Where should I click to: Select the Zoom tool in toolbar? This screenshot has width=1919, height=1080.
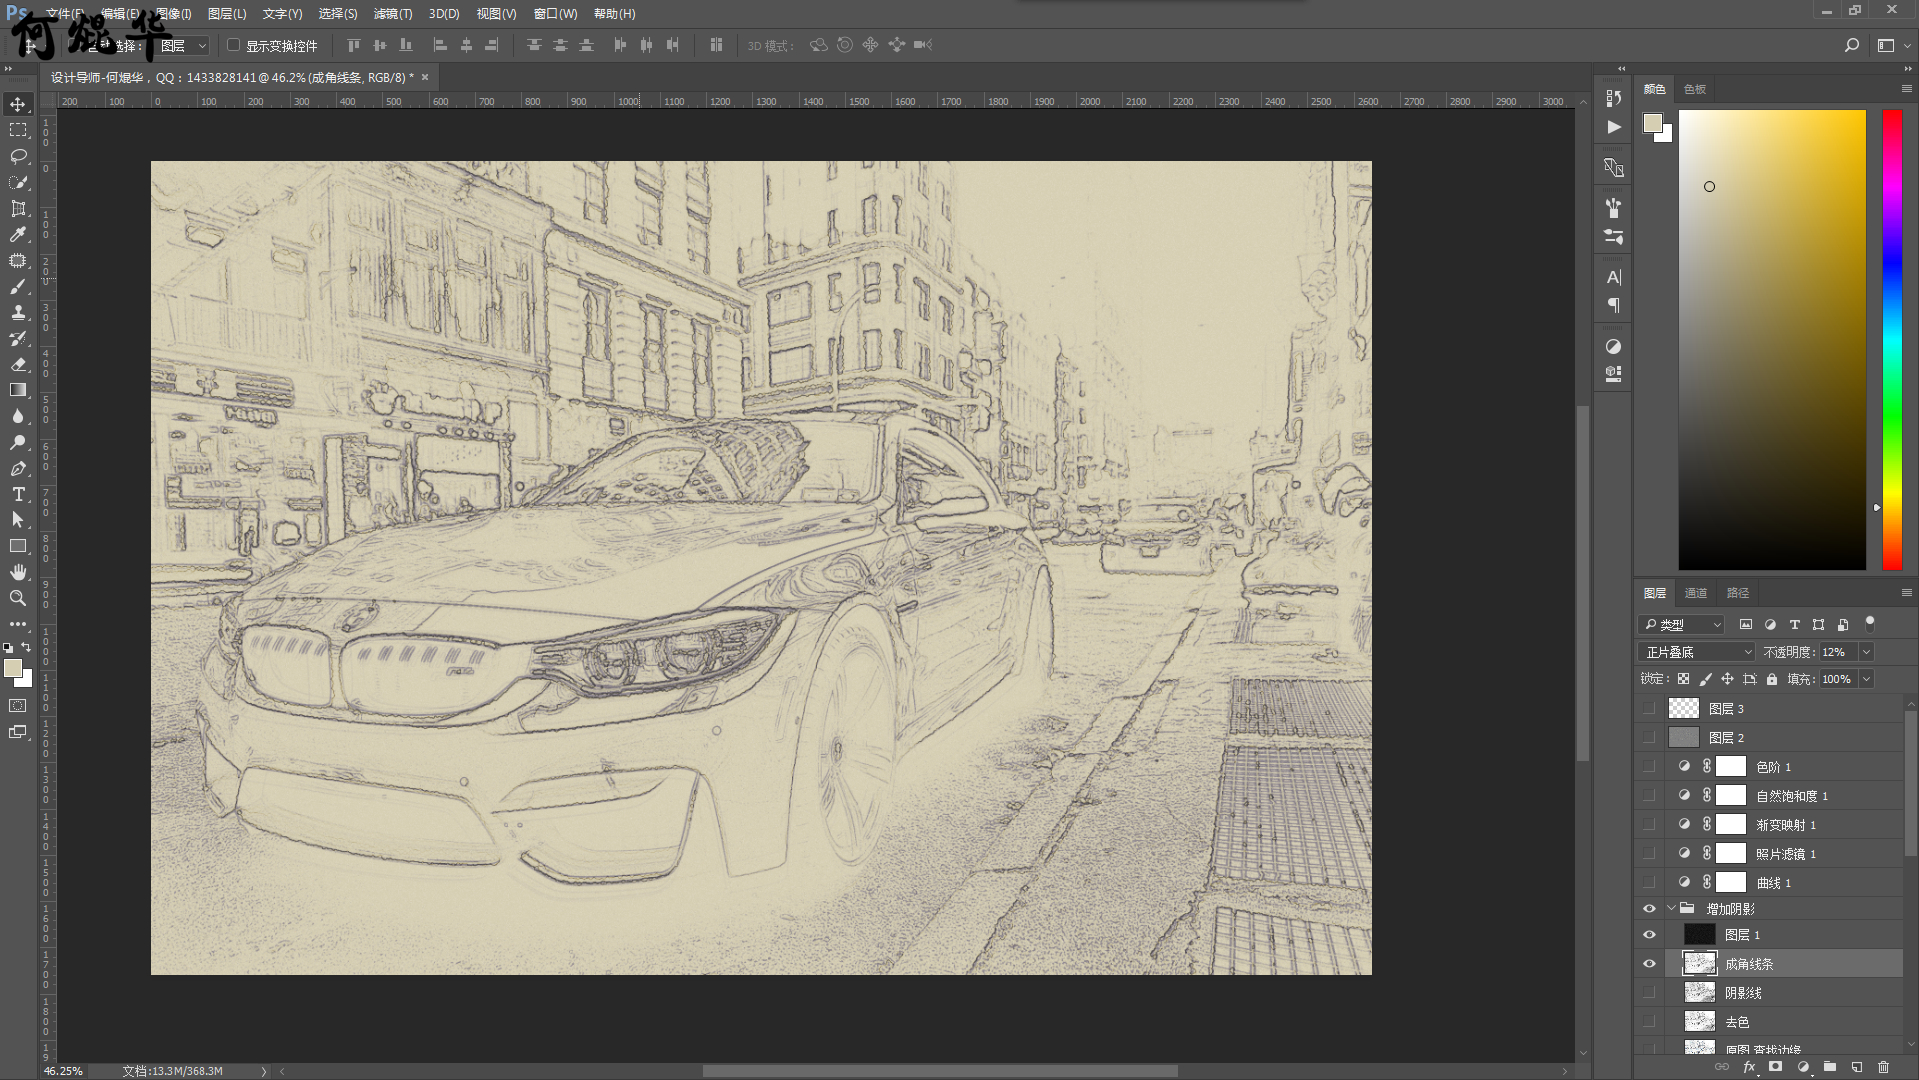pos(18,598)
